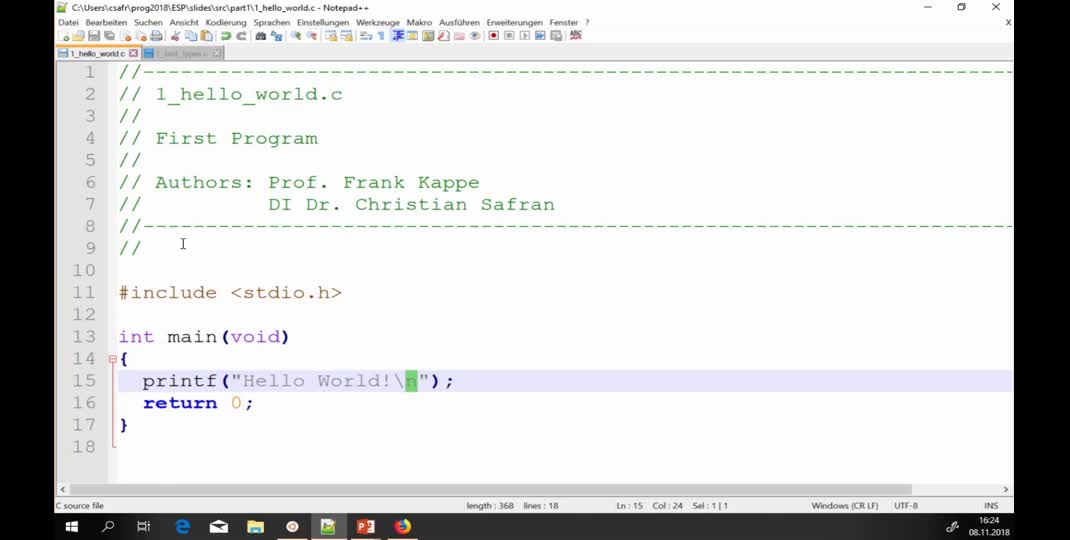The width and height of the screenshot is (1070, 540).
Task: Click the ABC spell check icon
Action: point(576,35)
